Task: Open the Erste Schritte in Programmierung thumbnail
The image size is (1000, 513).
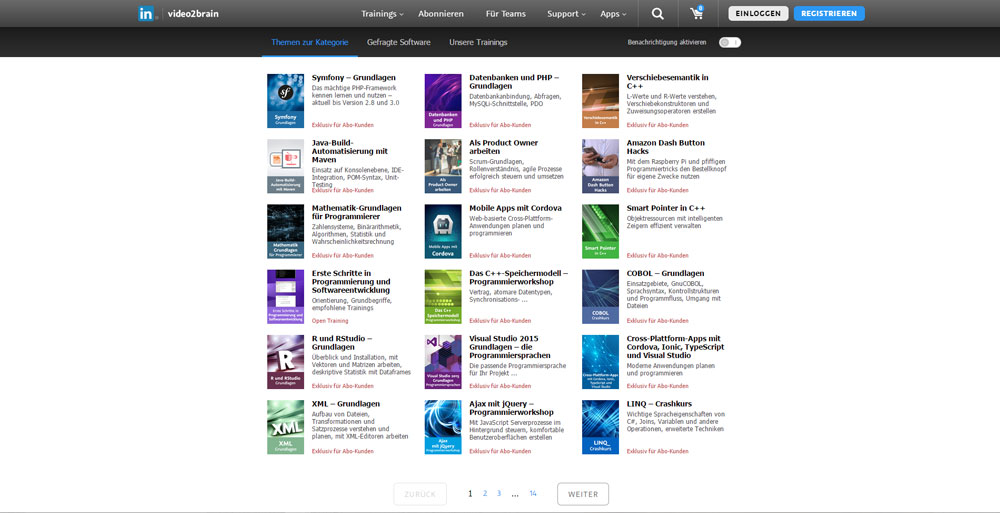Action: (x=285, y=297)
